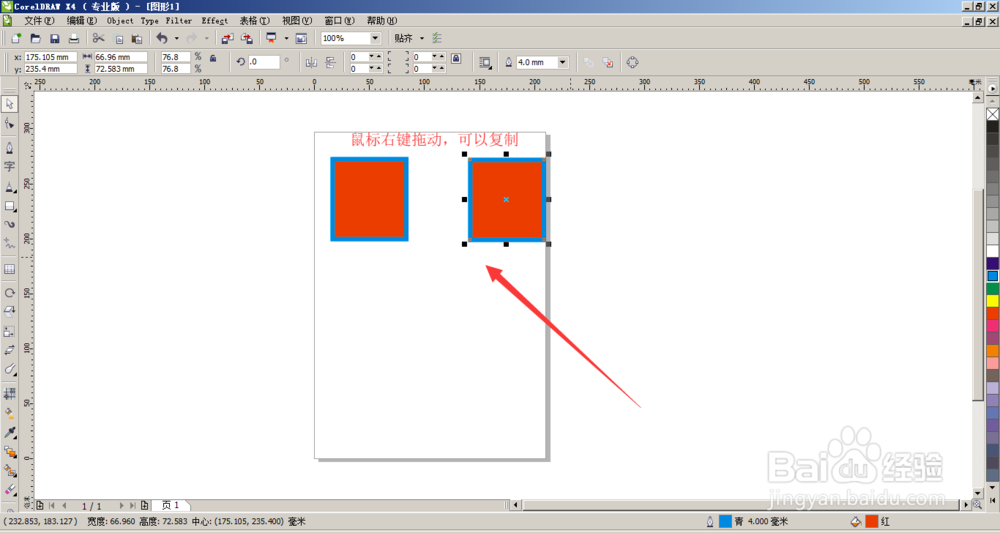Image resolution: width=1000 pixels, height=533 pixels.
Task: Select the 页 1 page tab
Action: [171, 505]
